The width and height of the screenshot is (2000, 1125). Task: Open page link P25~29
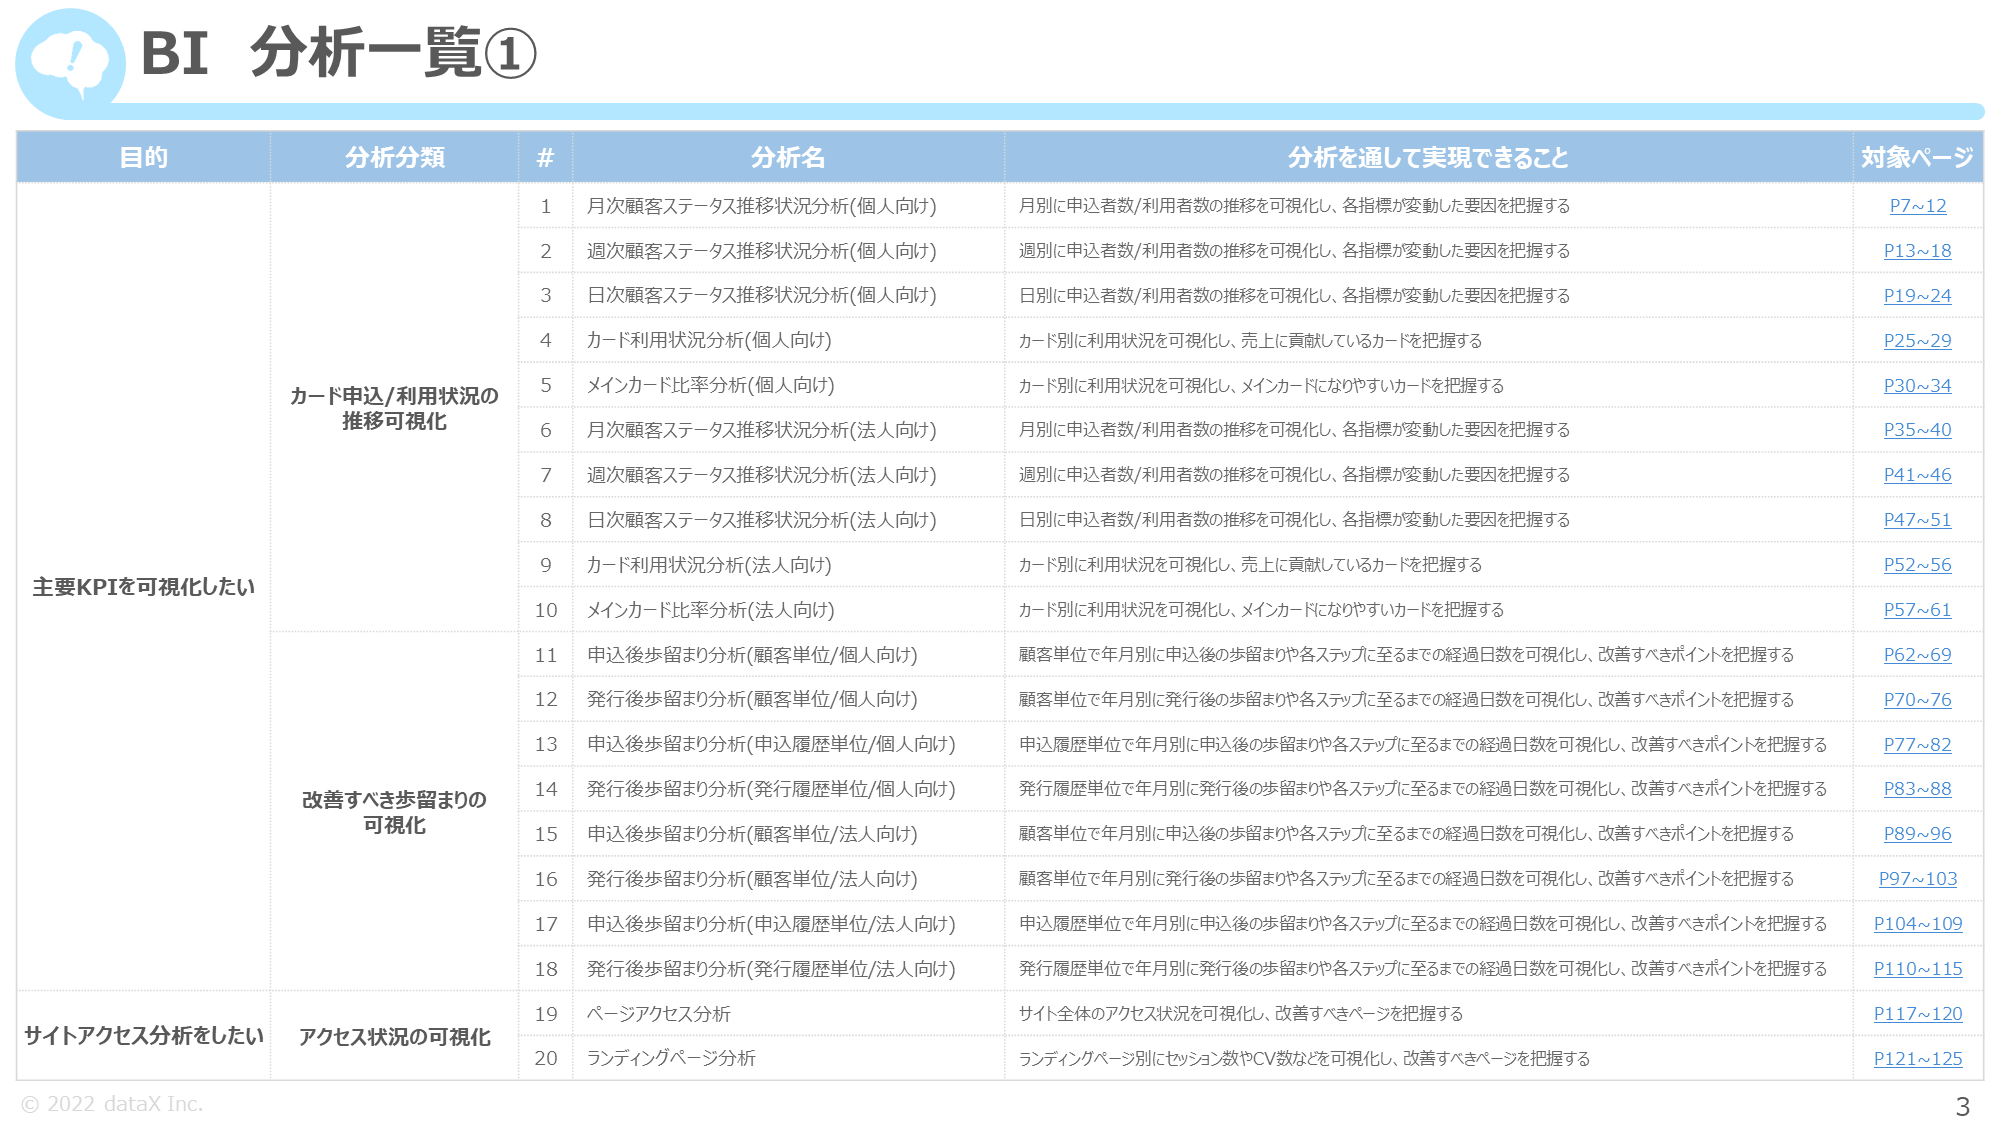click(x=1917, y=341)
